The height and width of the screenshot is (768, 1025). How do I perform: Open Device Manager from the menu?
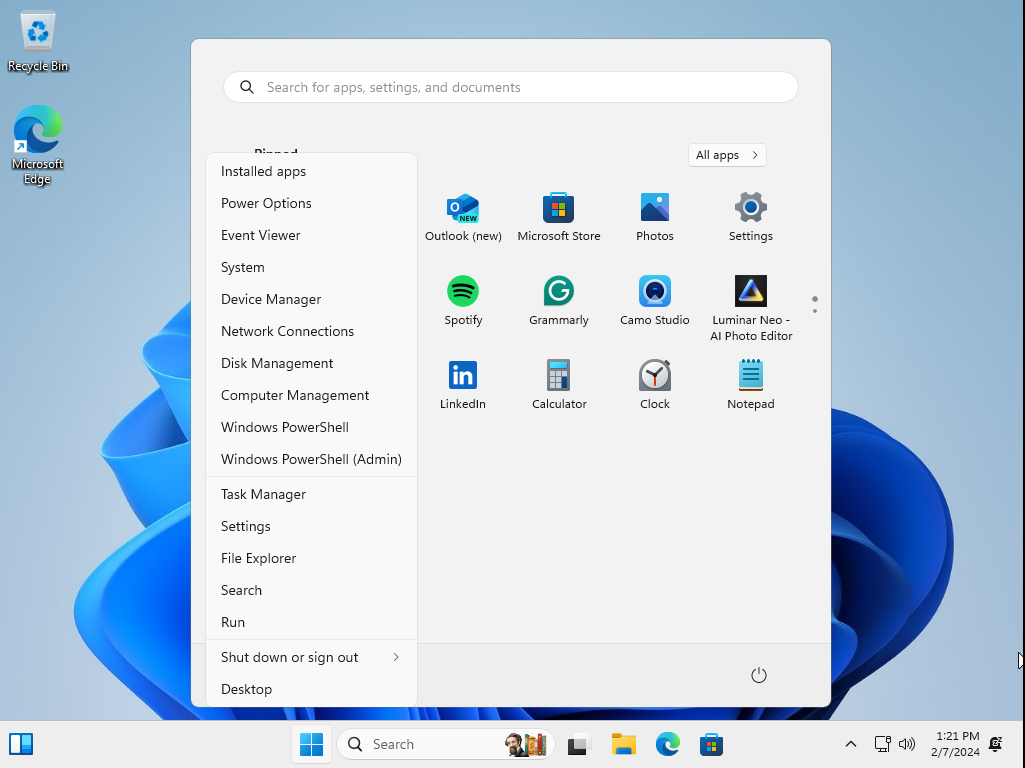tap(311, 299)
